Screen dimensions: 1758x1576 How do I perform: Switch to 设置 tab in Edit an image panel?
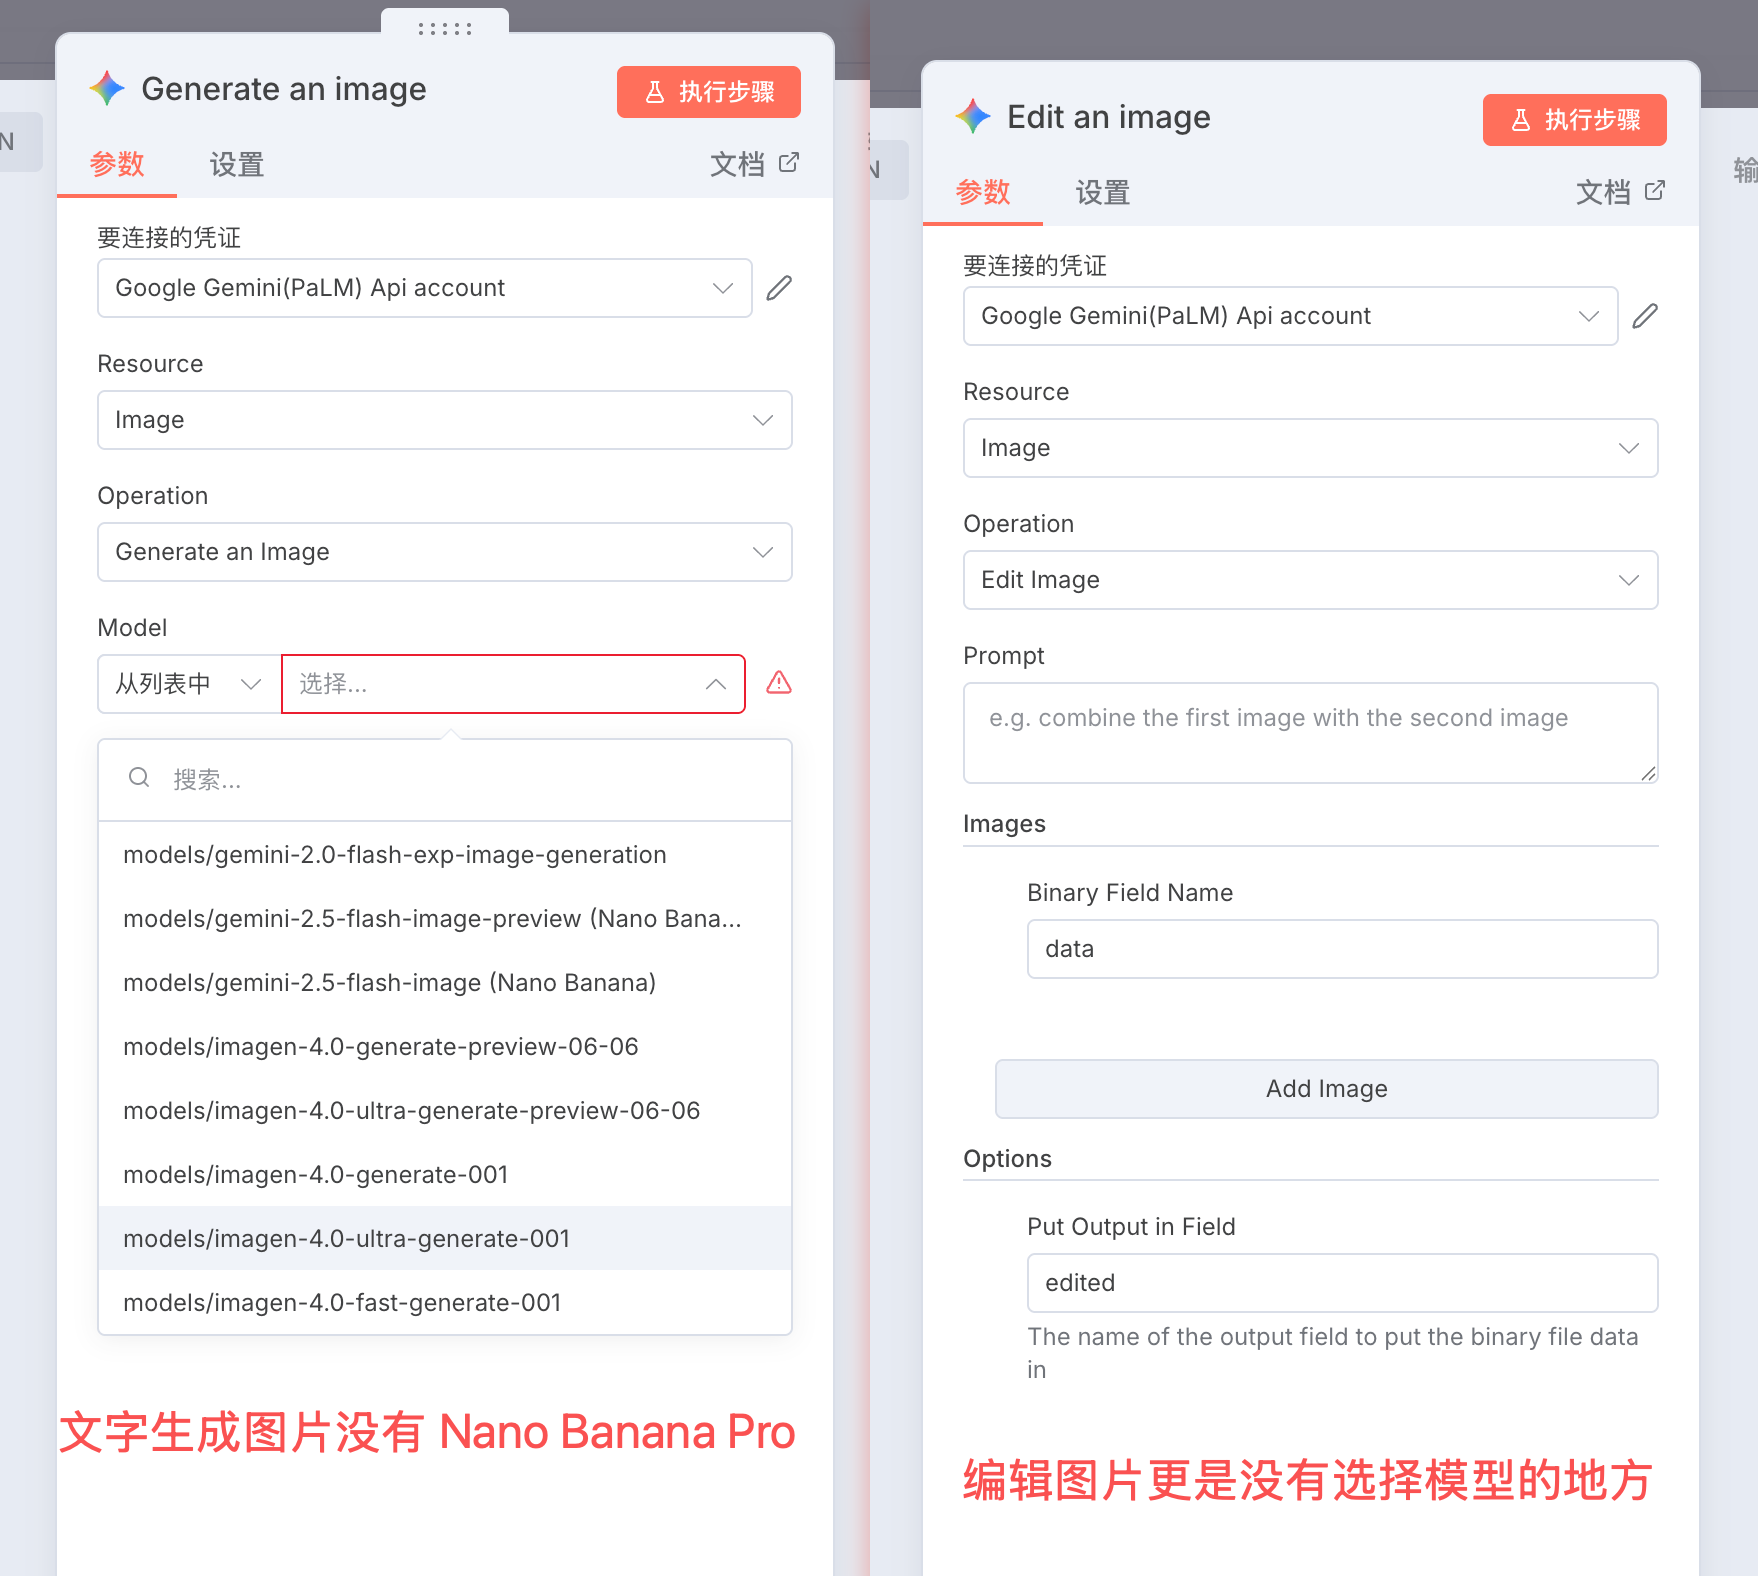coord(1103,192)
